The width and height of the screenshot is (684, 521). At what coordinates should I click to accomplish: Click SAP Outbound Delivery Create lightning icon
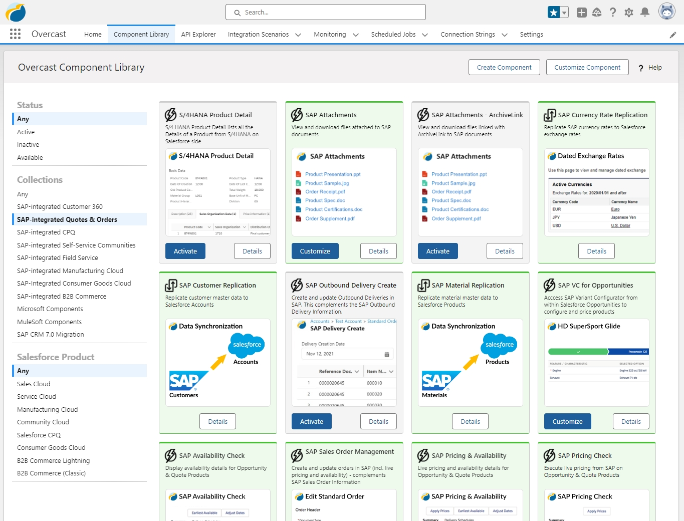click(x=297, y=285)
